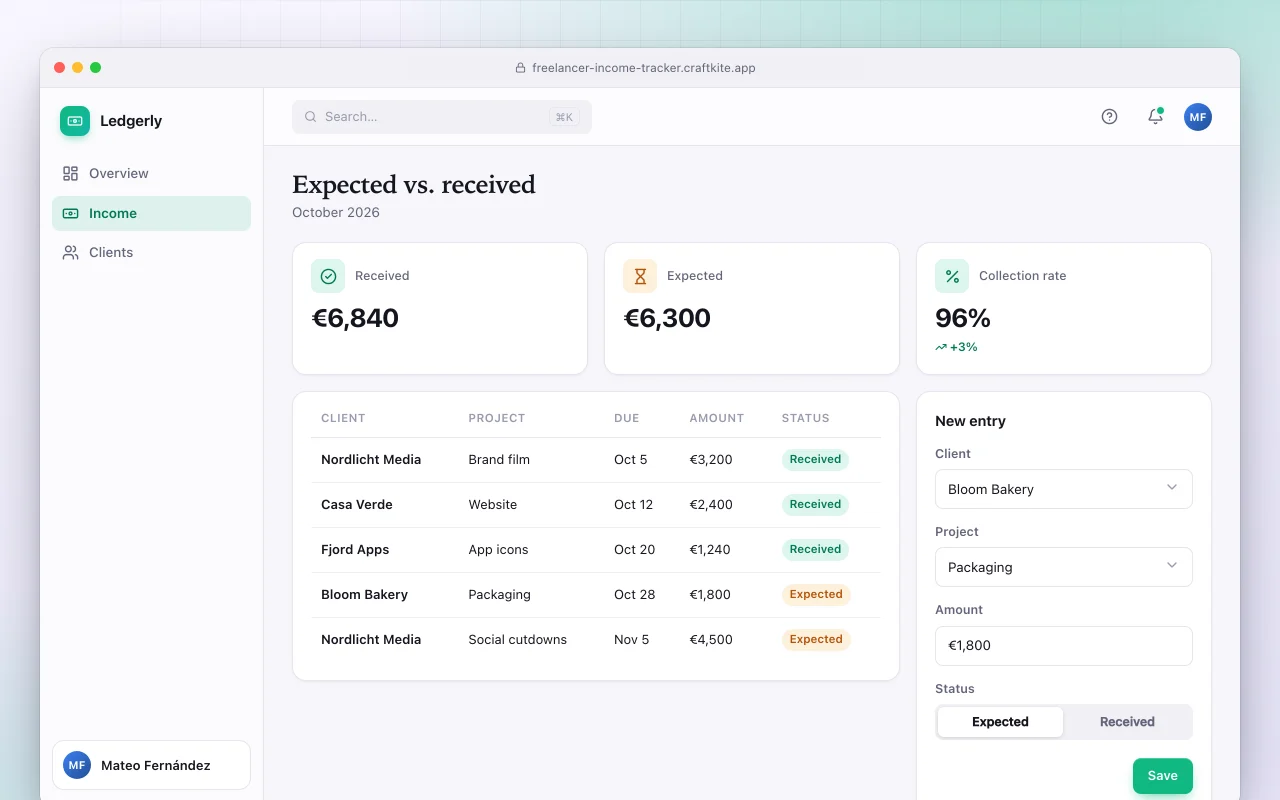
Task: Click the DUE column header
Action: click(626, 418)
